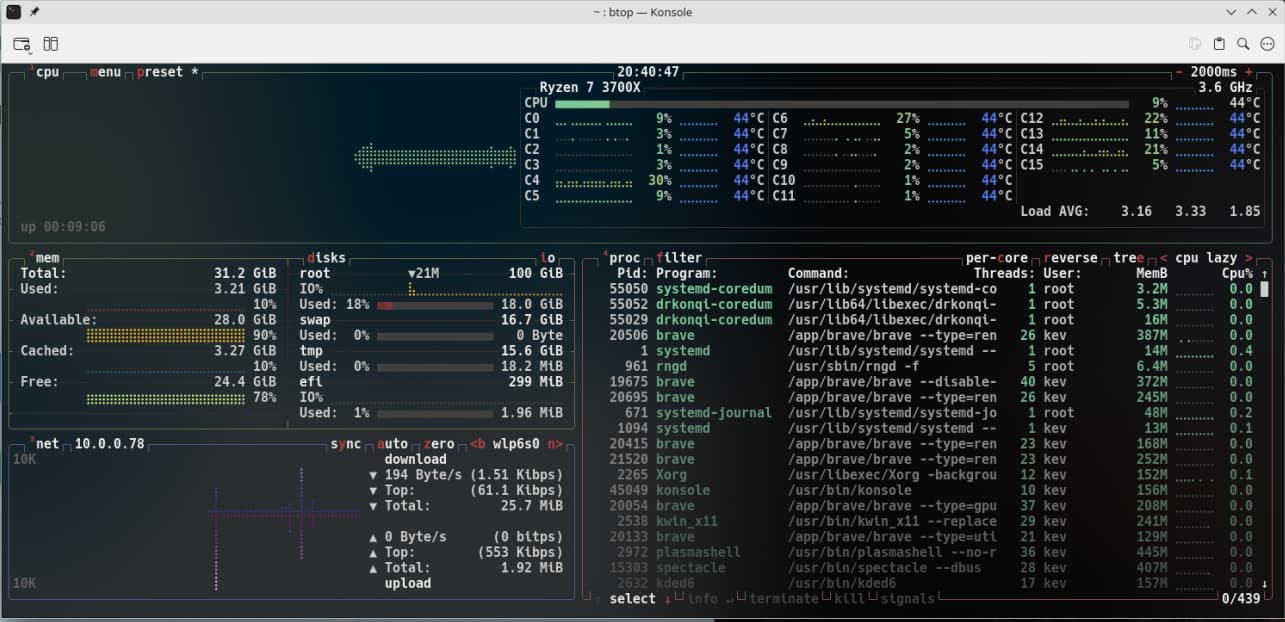The image size is (1285, 622).
Task: Click the 'Pid:' column header
Action: coord(633,273)
